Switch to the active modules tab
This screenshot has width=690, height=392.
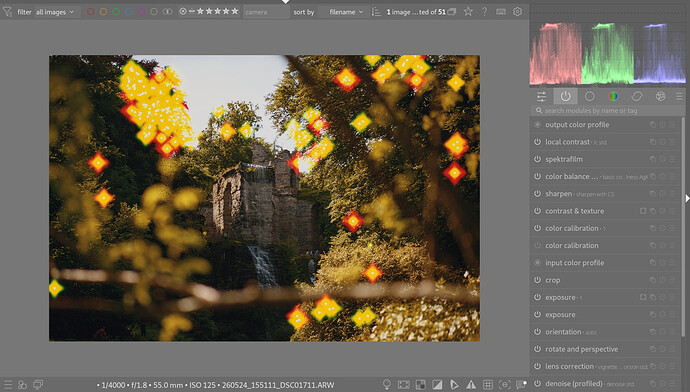coord(565,96)
